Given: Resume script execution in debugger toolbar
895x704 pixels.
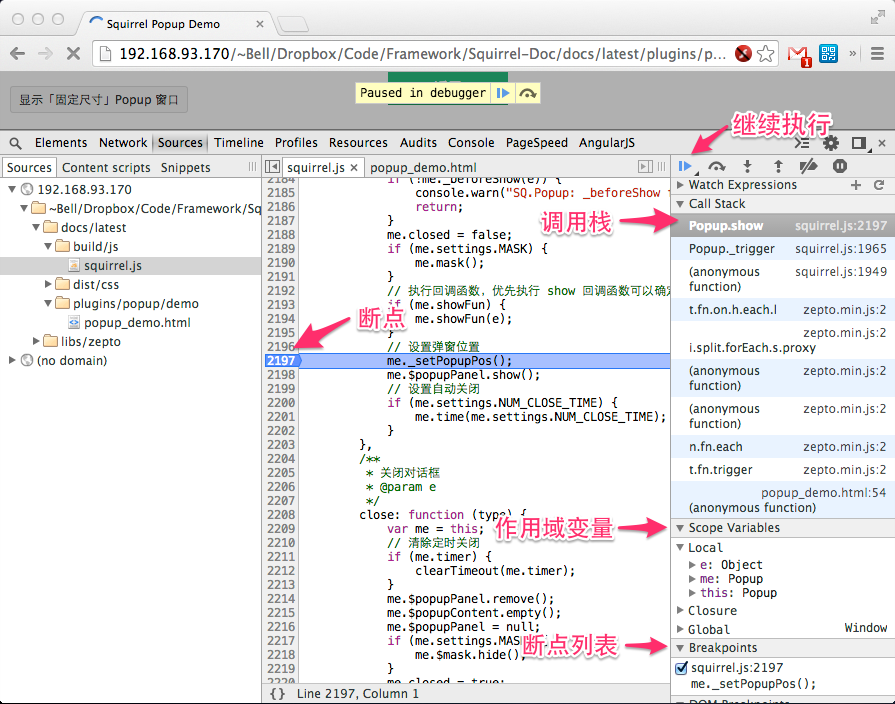Looking at the screenshot, I should click(685, 166).
